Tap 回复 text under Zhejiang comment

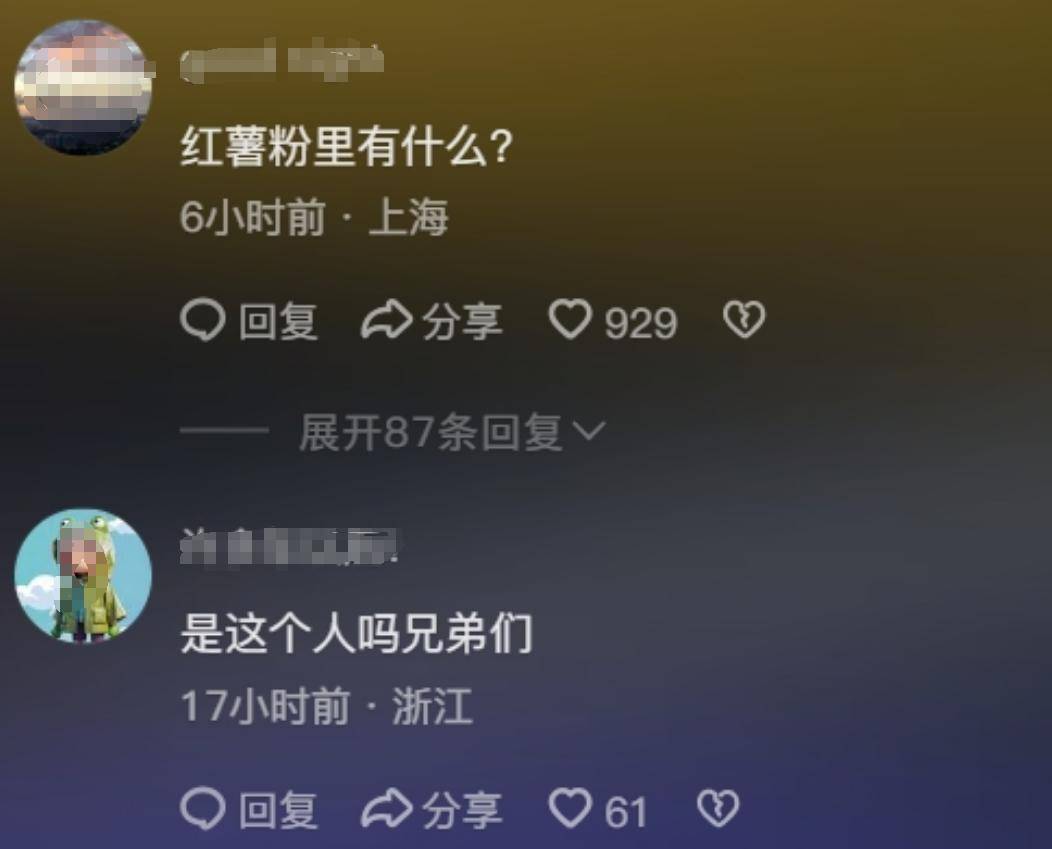pyautogui.click(x=278, y=809)
